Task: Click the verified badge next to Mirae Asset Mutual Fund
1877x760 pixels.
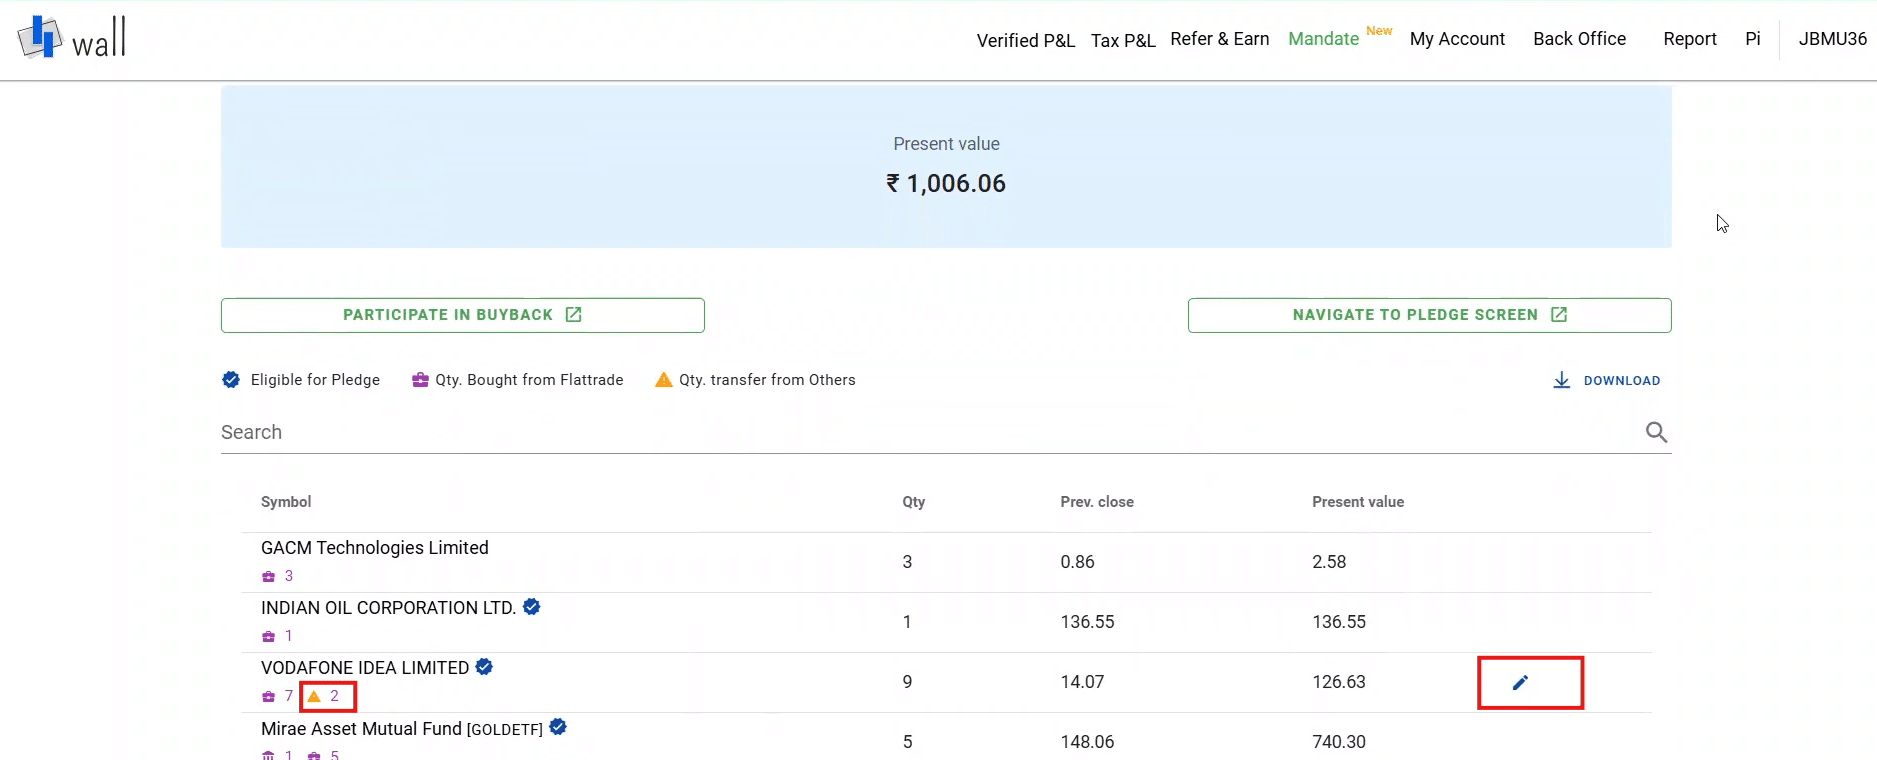Action: pyautogui.click(x=558, y=727)
